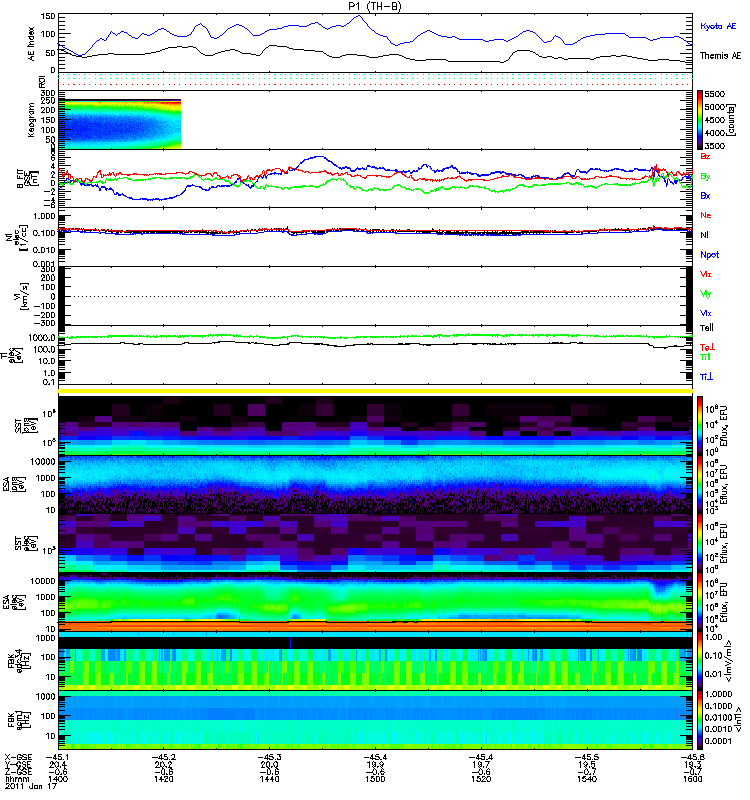750x800 pixels.
Task: Click the keogram counts color bar
Action: tap(702, 119)
